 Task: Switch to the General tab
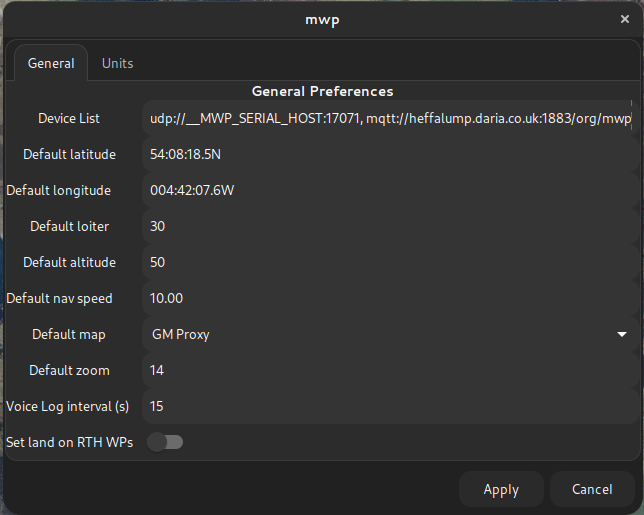pos(51,63)
